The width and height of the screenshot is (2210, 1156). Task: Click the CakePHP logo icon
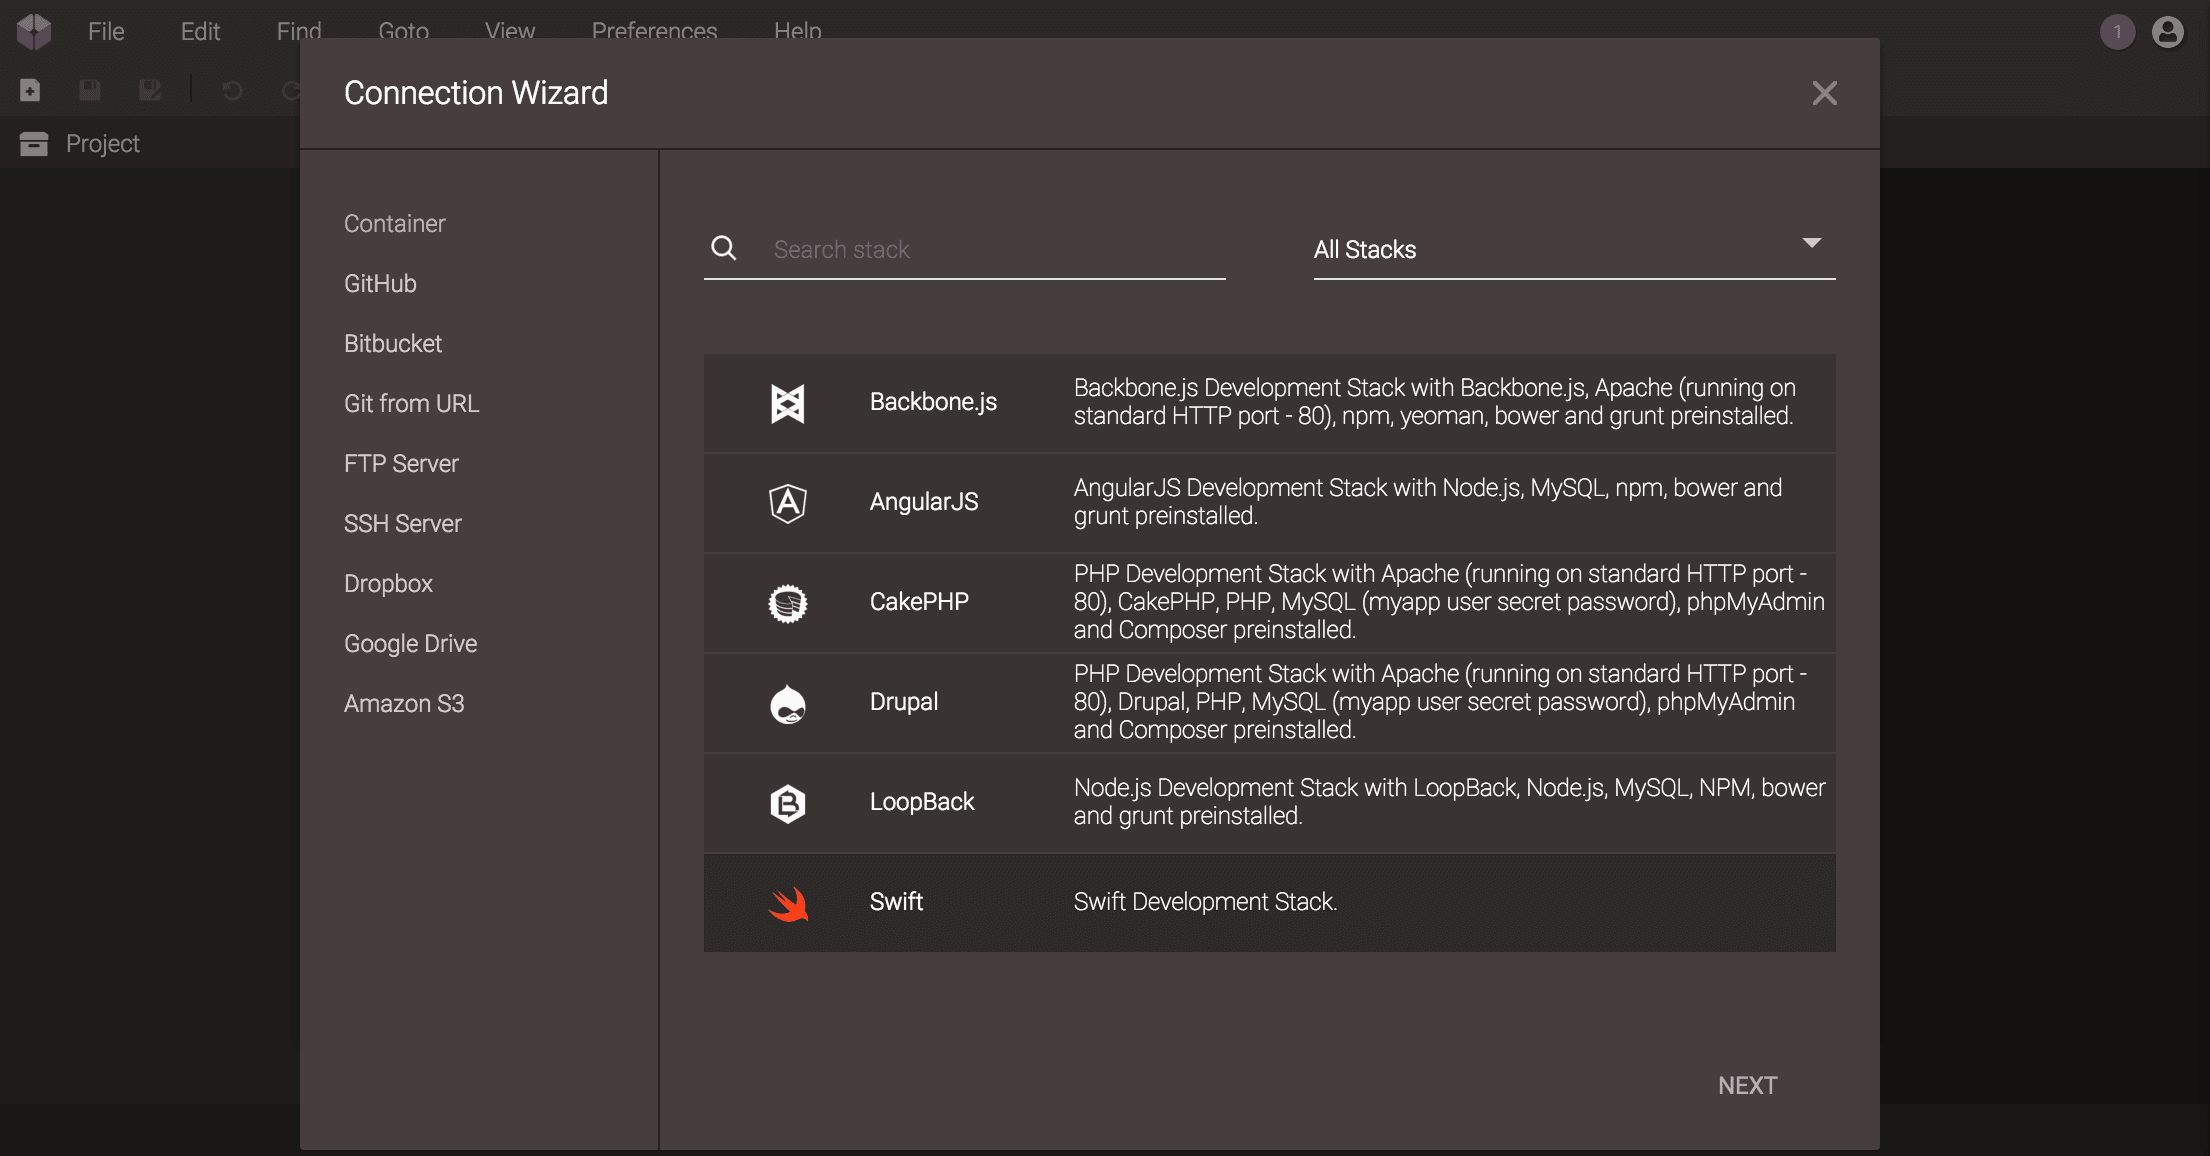click(787, 603)
